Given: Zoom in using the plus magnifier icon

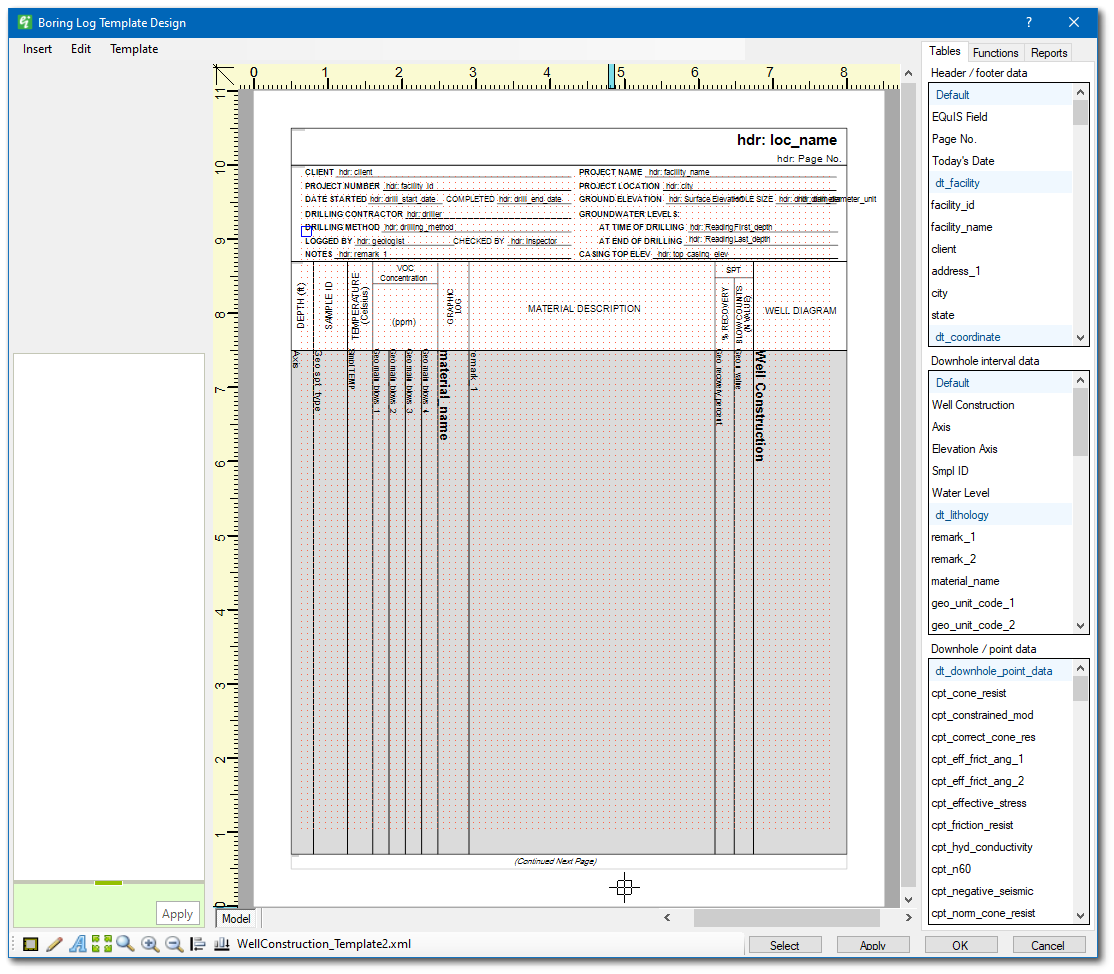Looking at the screenshot, I should point(150,943).
